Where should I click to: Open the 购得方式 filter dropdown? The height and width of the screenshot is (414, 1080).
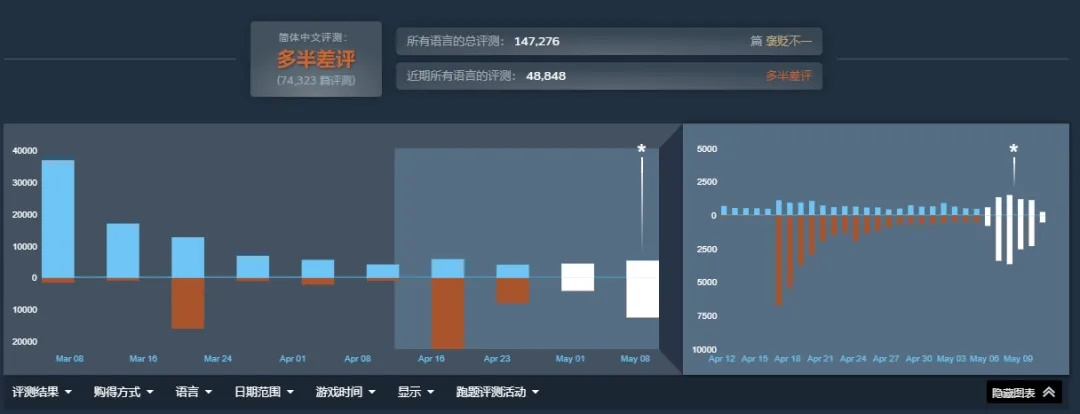tap(124, 392)
